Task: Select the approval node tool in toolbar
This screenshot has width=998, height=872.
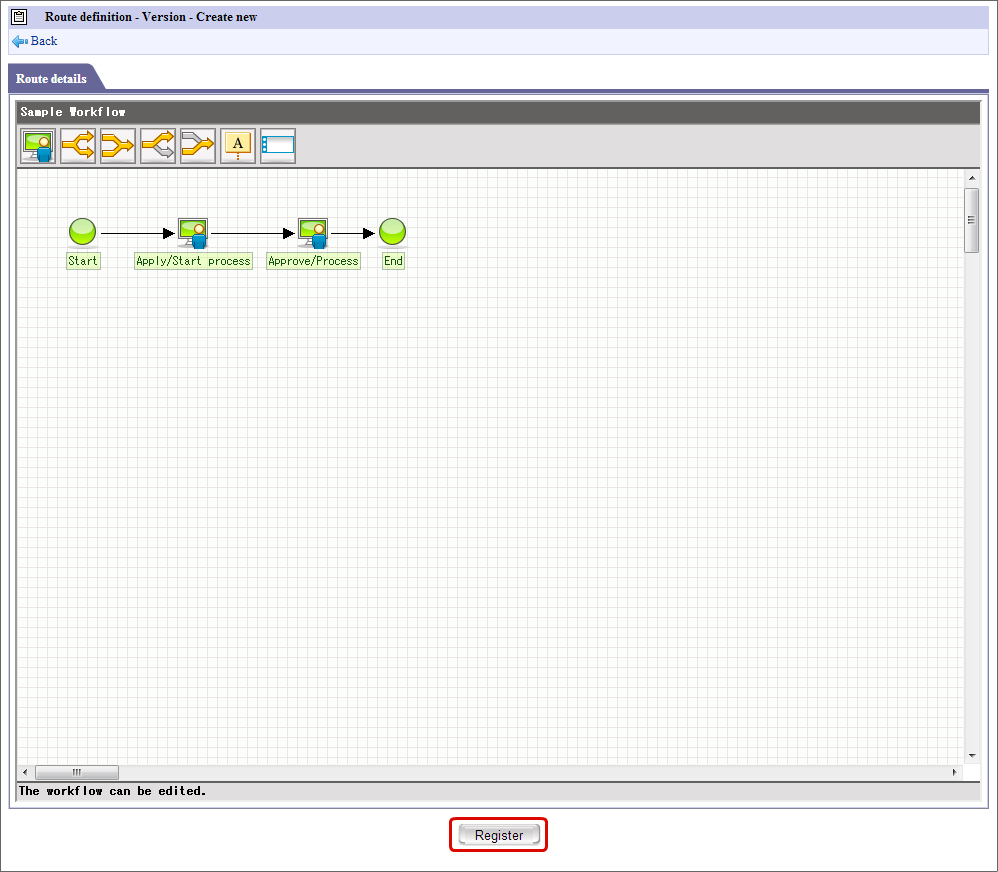Action: tap(38, 146)
